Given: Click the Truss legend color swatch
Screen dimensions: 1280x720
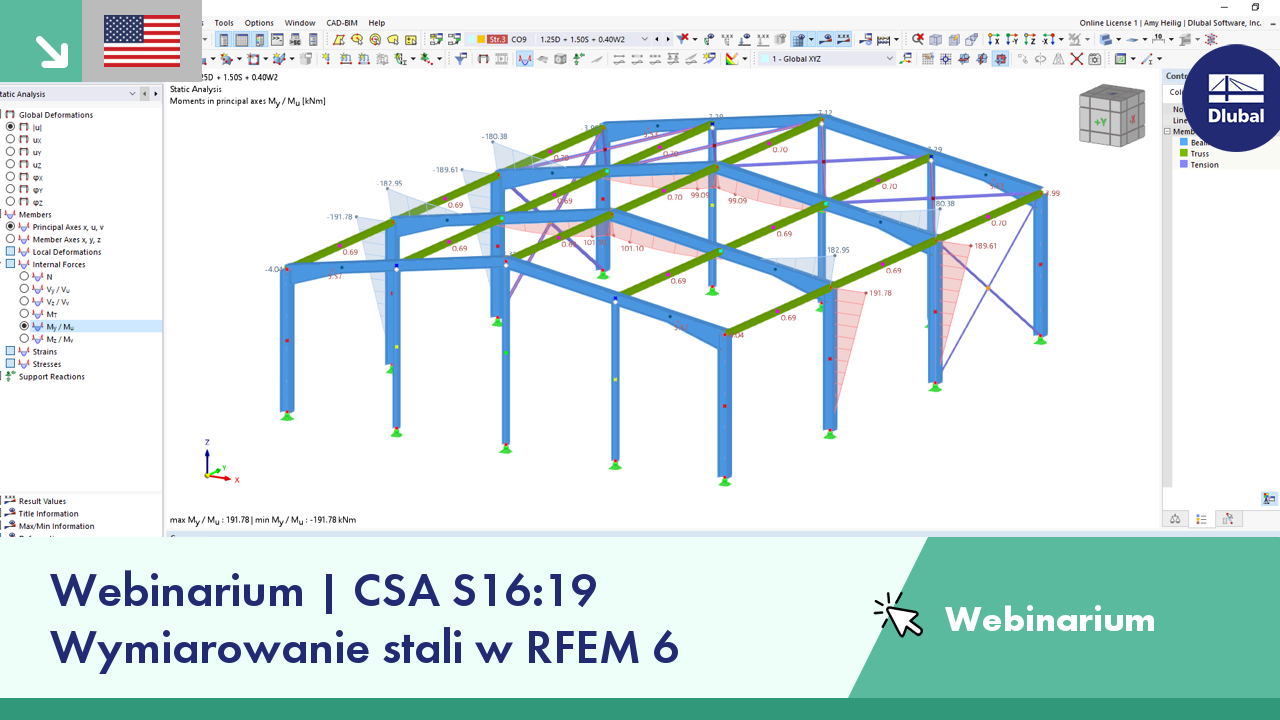Looking at the screenshot, I should click(x=1184, y=154).
